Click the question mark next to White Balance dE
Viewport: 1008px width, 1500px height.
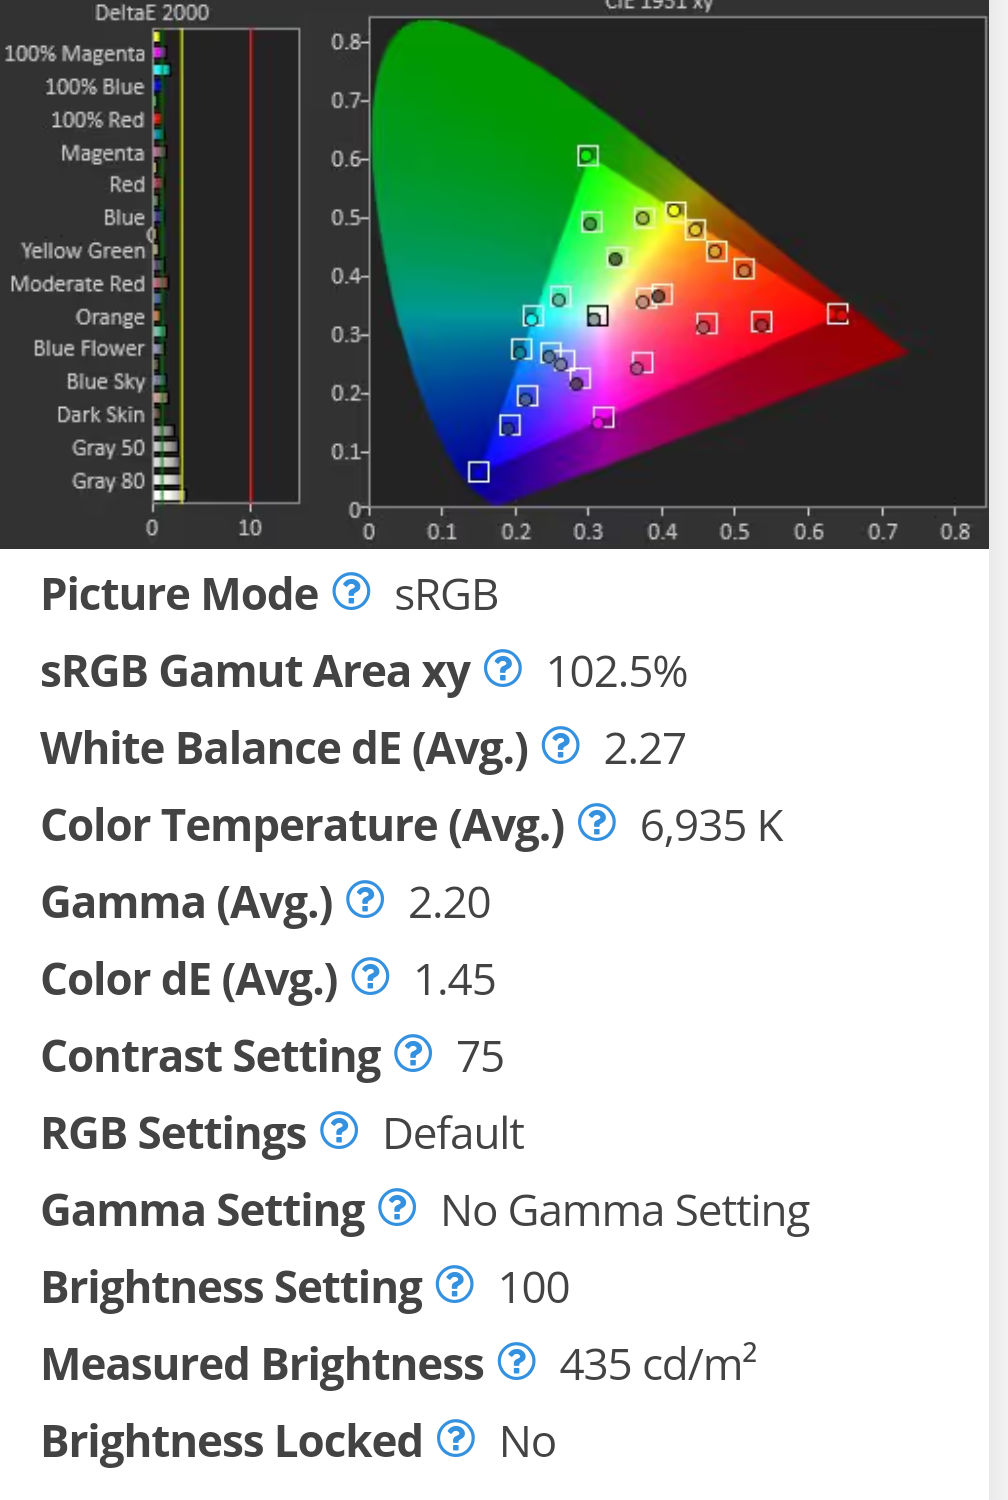tap(561, 746)
